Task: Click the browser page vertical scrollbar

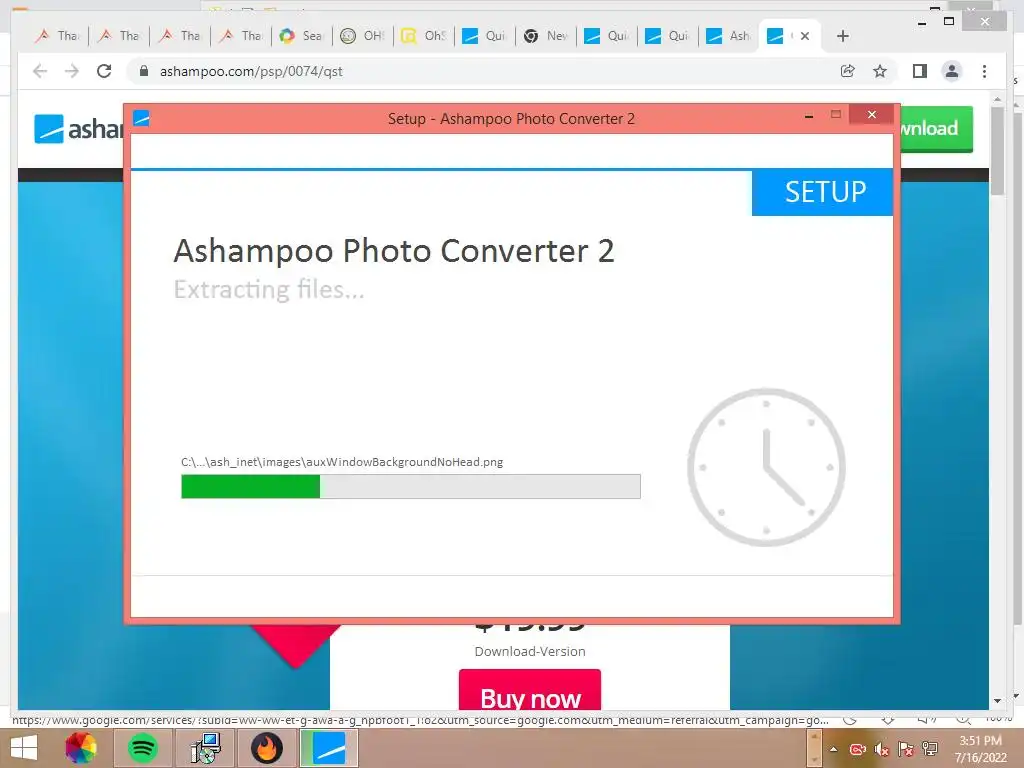Action: pos(997,150)
